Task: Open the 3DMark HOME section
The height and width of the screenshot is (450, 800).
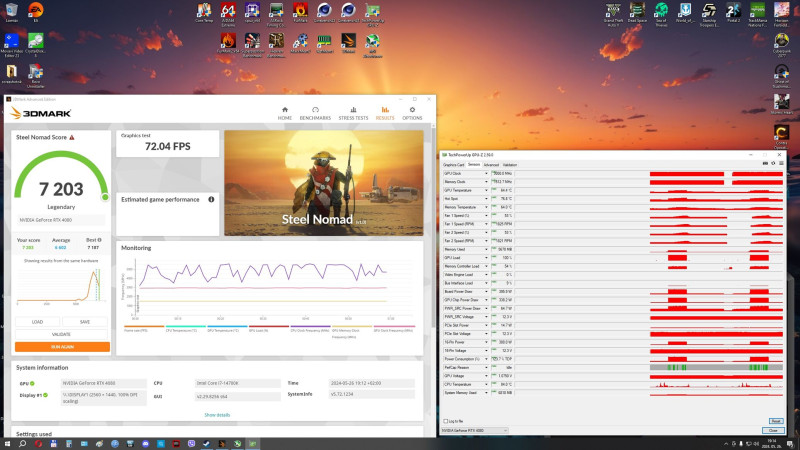Action: [285, 113]
